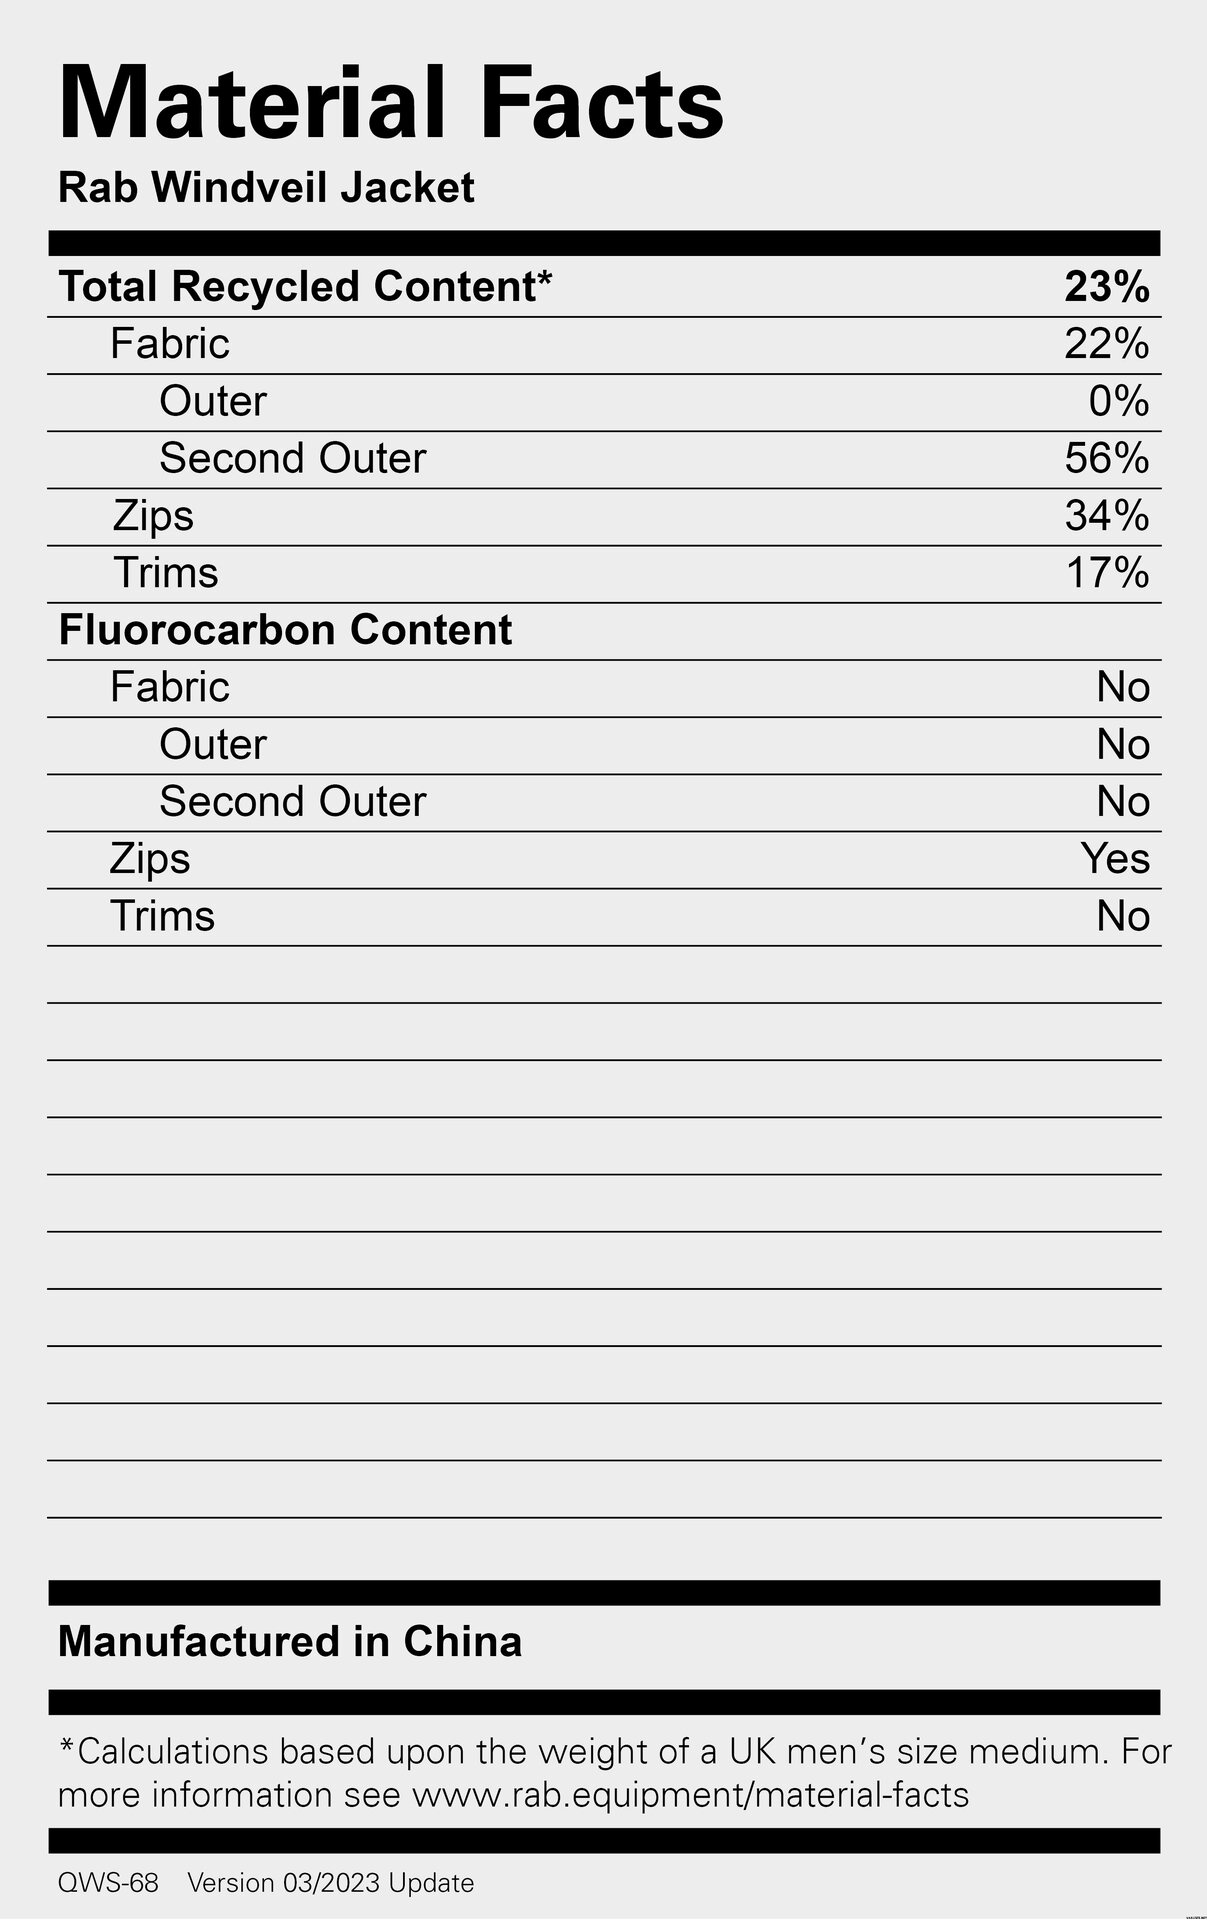Viewport: 1207px width, 1920px height.
Task: Click the 34% Zips recycled value
Action: (1106, 516)
